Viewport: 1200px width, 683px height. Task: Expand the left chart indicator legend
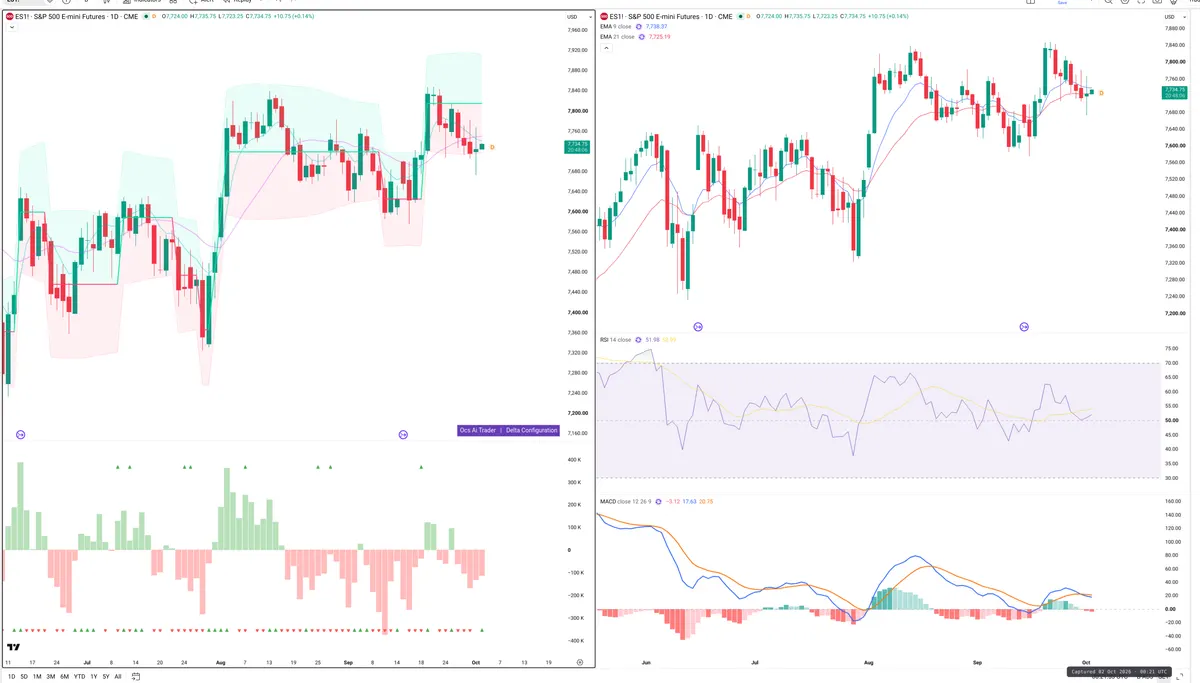click(x=12, y=27)
